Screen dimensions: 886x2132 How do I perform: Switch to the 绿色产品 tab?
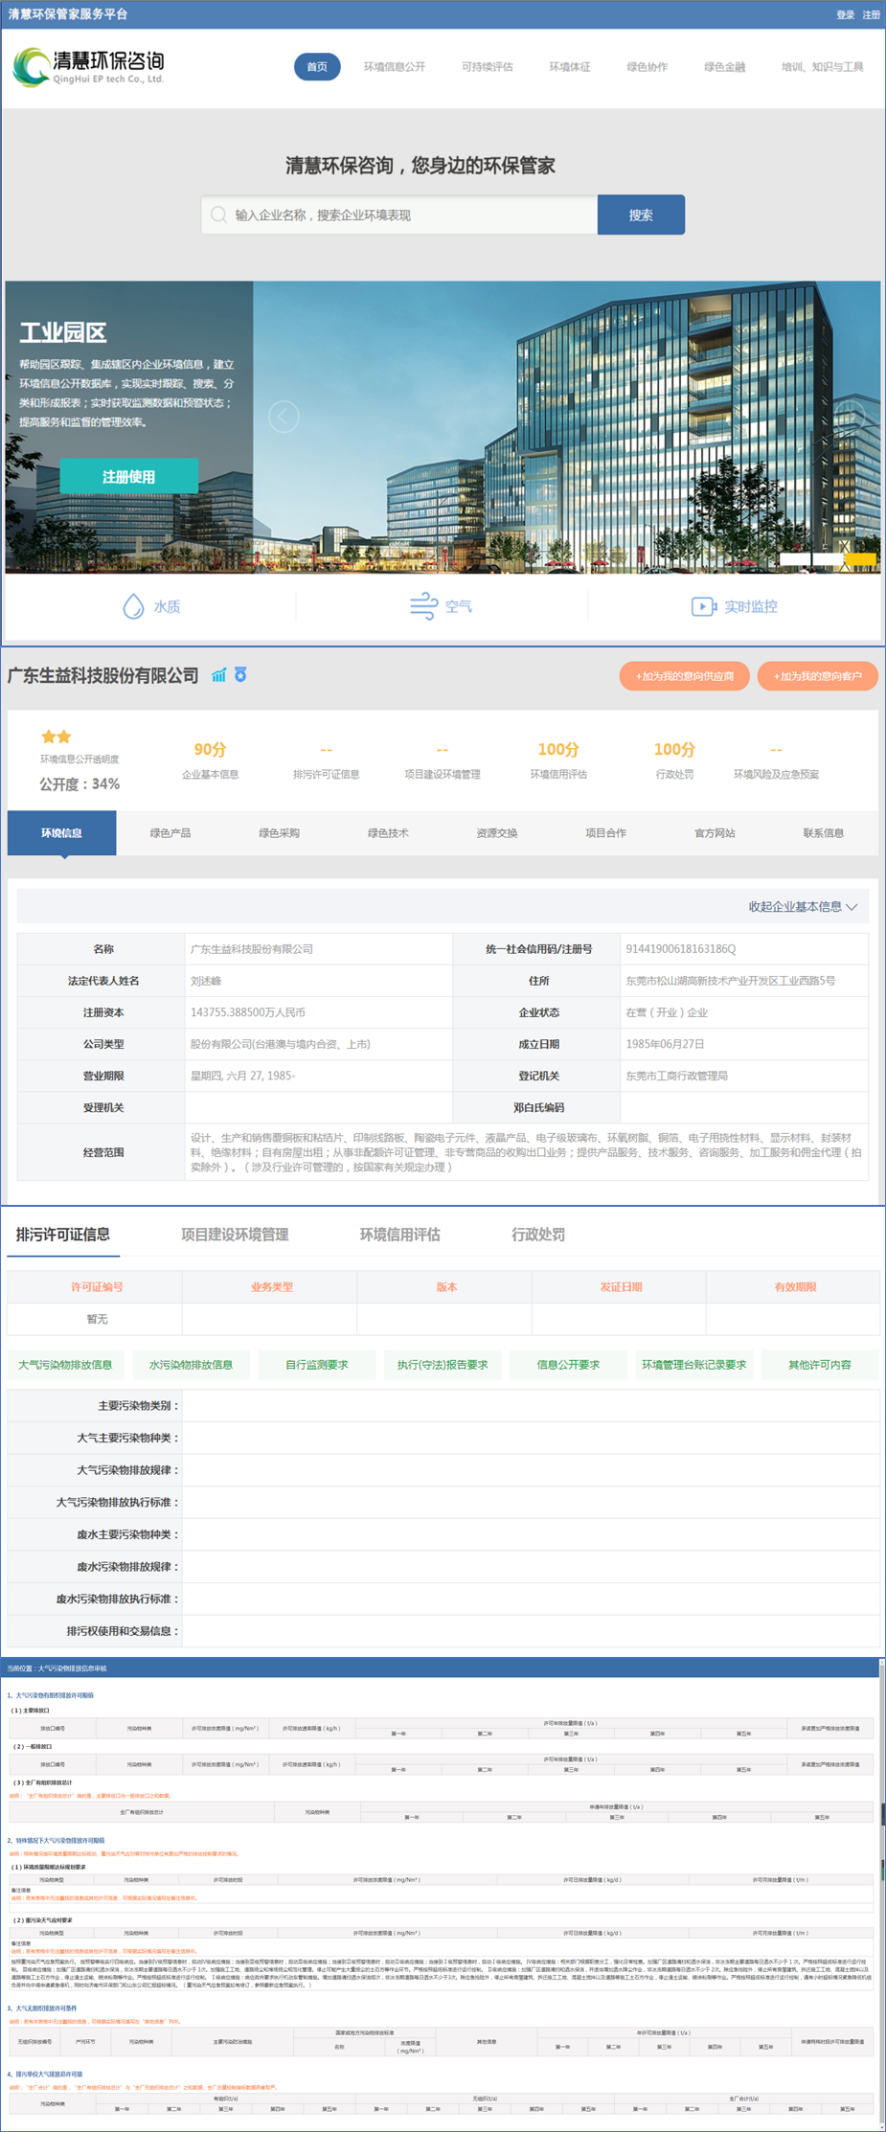coord(170,833)
